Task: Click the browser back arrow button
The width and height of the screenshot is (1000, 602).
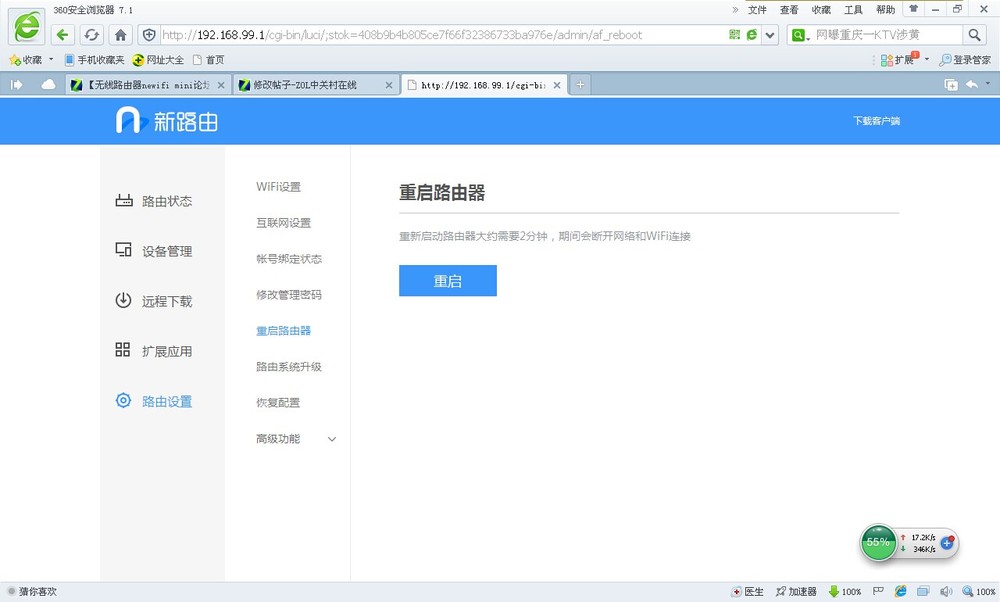Action: (x=63, y=35)
